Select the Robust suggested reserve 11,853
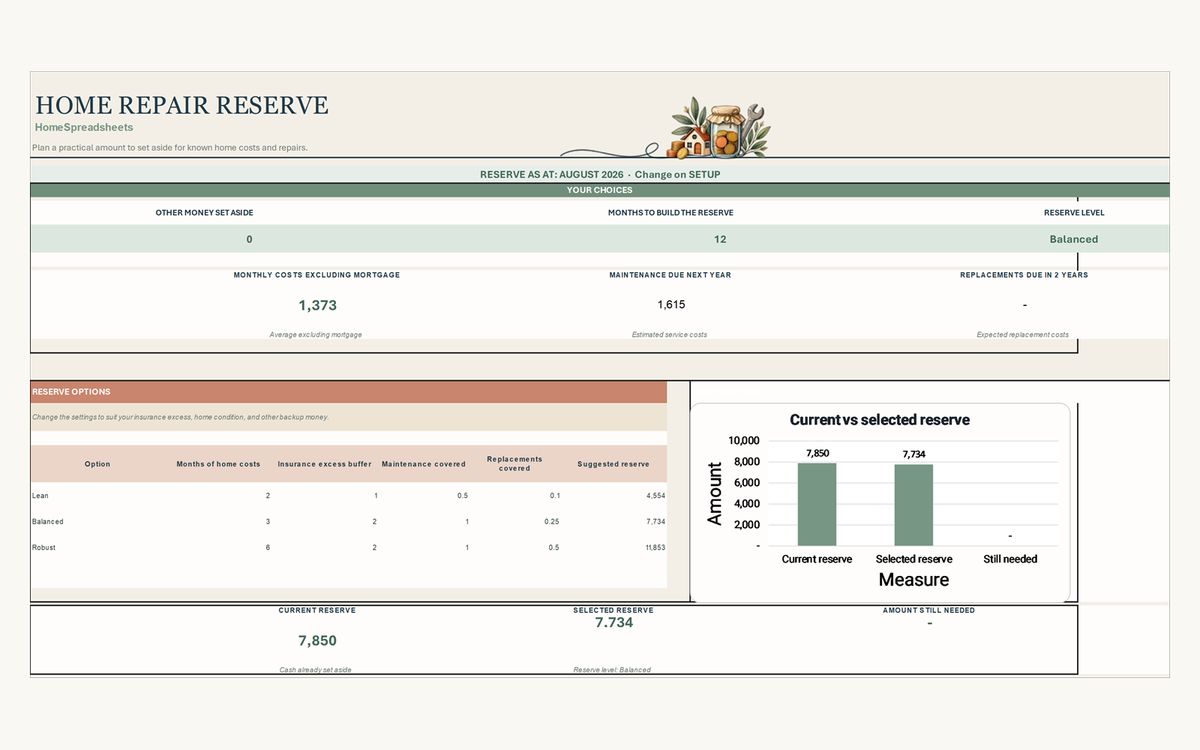The image size is (1200, 750). [653, 548]
